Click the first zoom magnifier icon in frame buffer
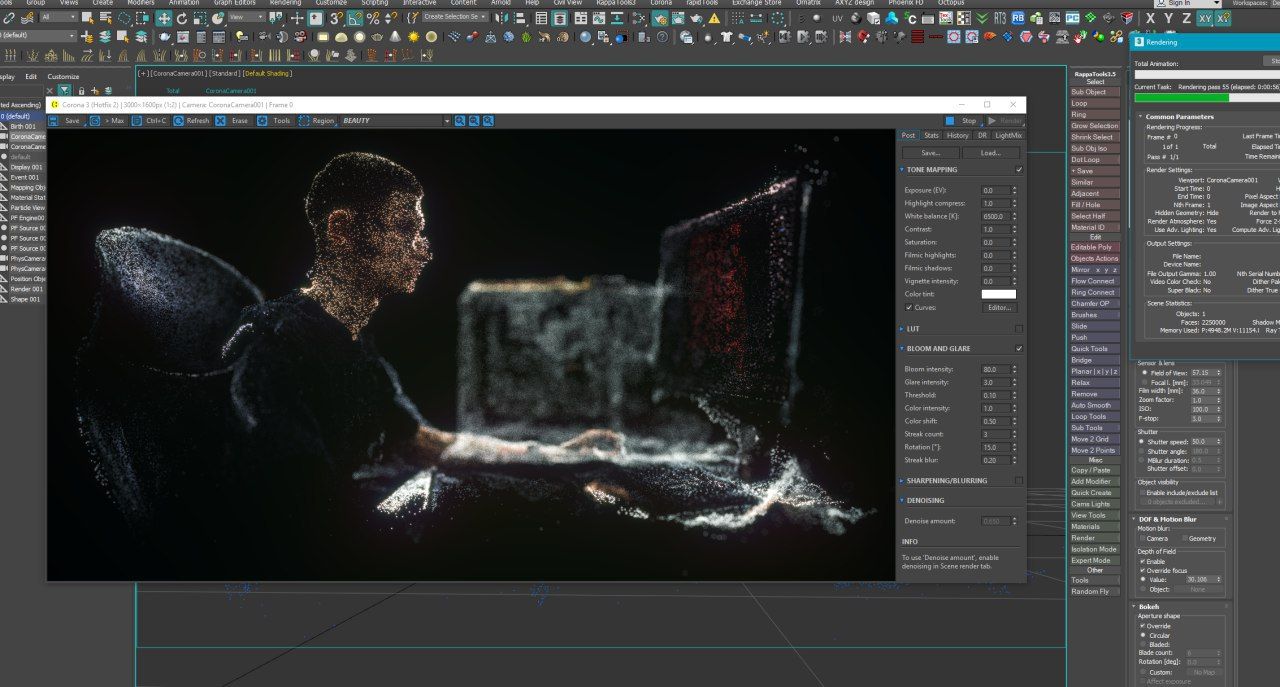Screen dimensions: 1280x687 coord(460,120)
